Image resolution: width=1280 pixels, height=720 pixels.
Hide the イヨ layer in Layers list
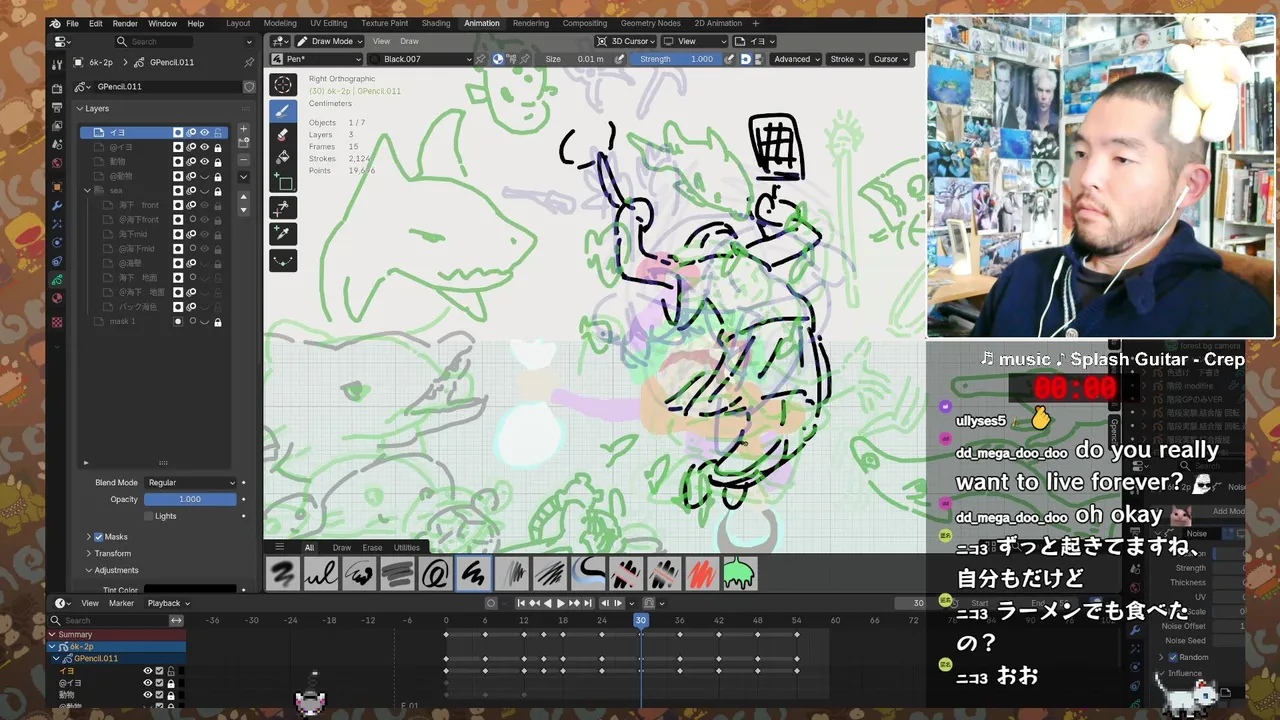(204, 132)
